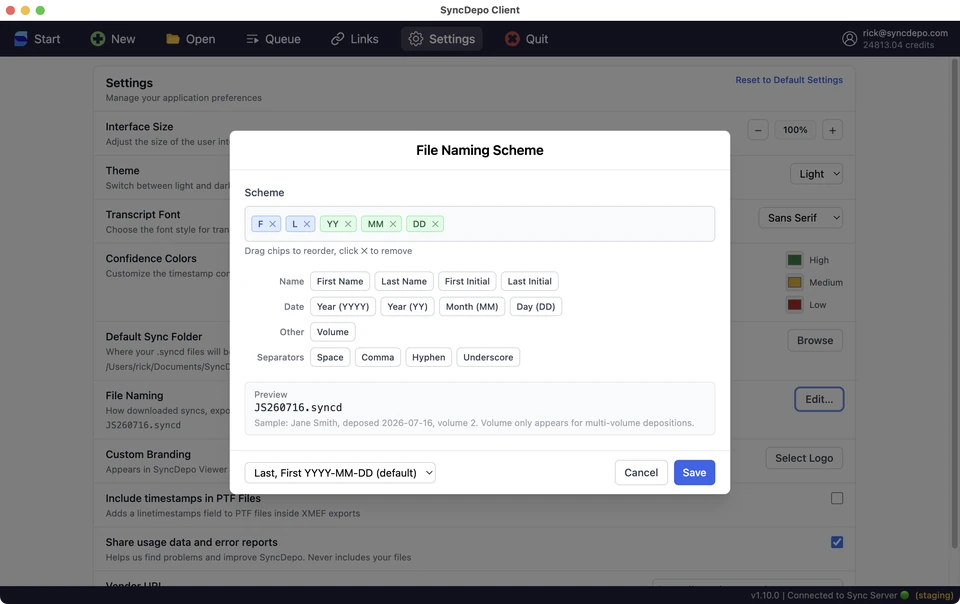Remove the YY chip via its X
960x604 pixels.
(348, 224)
